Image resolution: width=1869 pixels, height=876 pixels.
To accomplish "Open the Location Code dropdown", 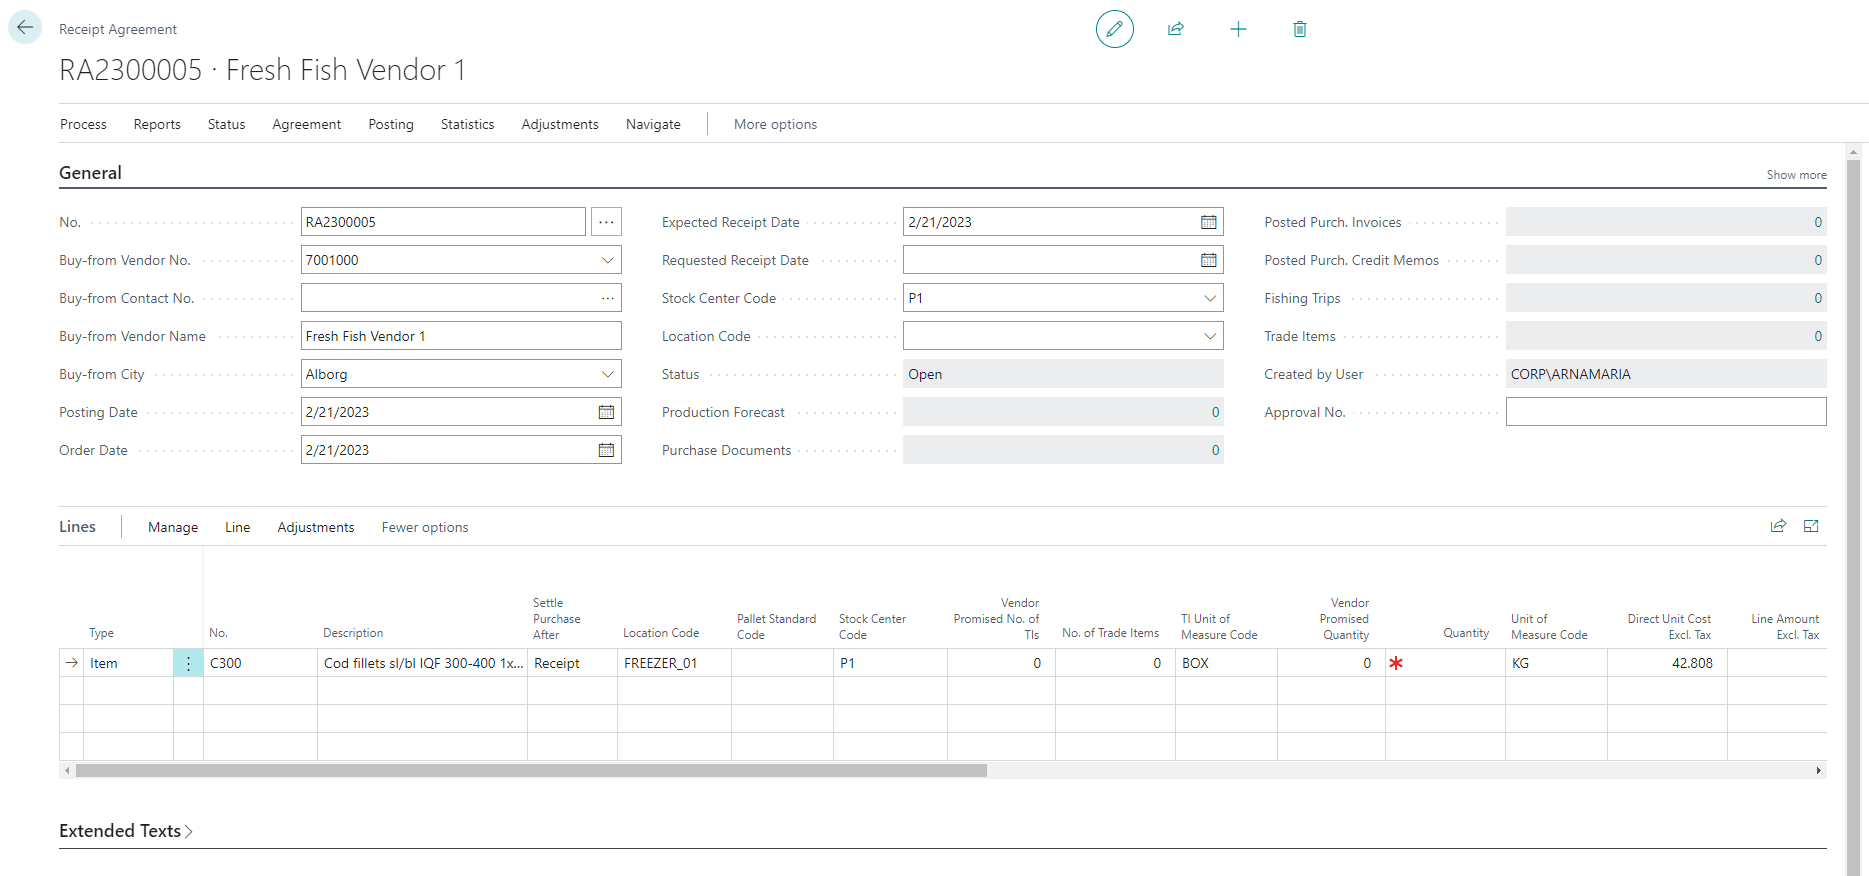I will 1209,336.
